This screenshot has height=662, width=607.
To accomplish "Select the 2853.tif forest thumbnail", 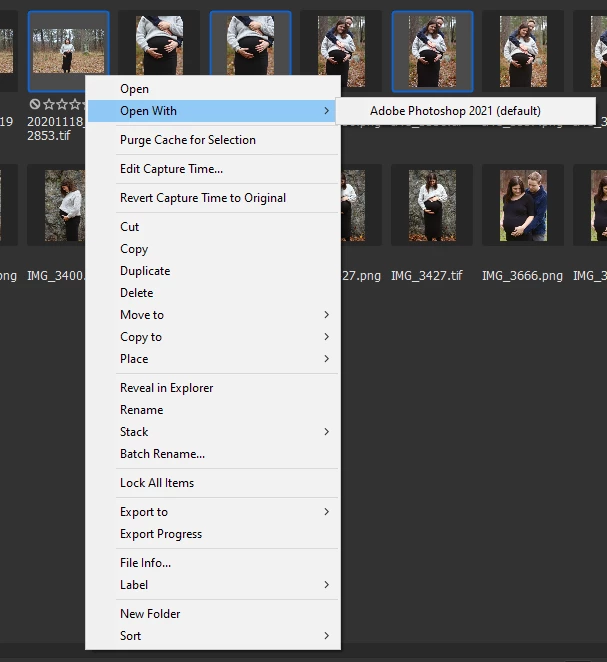I will (68, 51).
